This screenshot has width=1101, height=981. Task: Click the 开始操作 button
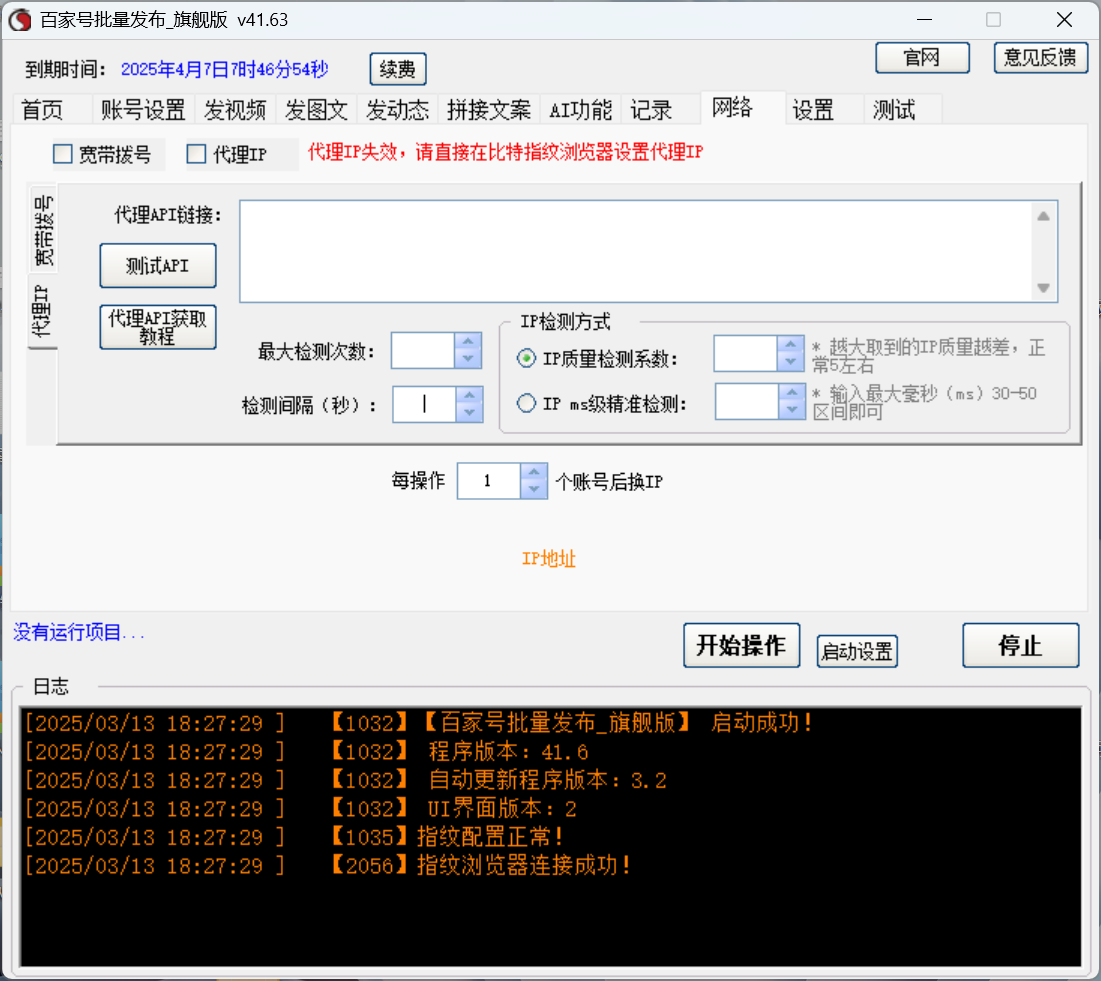[x=741, y=645]
